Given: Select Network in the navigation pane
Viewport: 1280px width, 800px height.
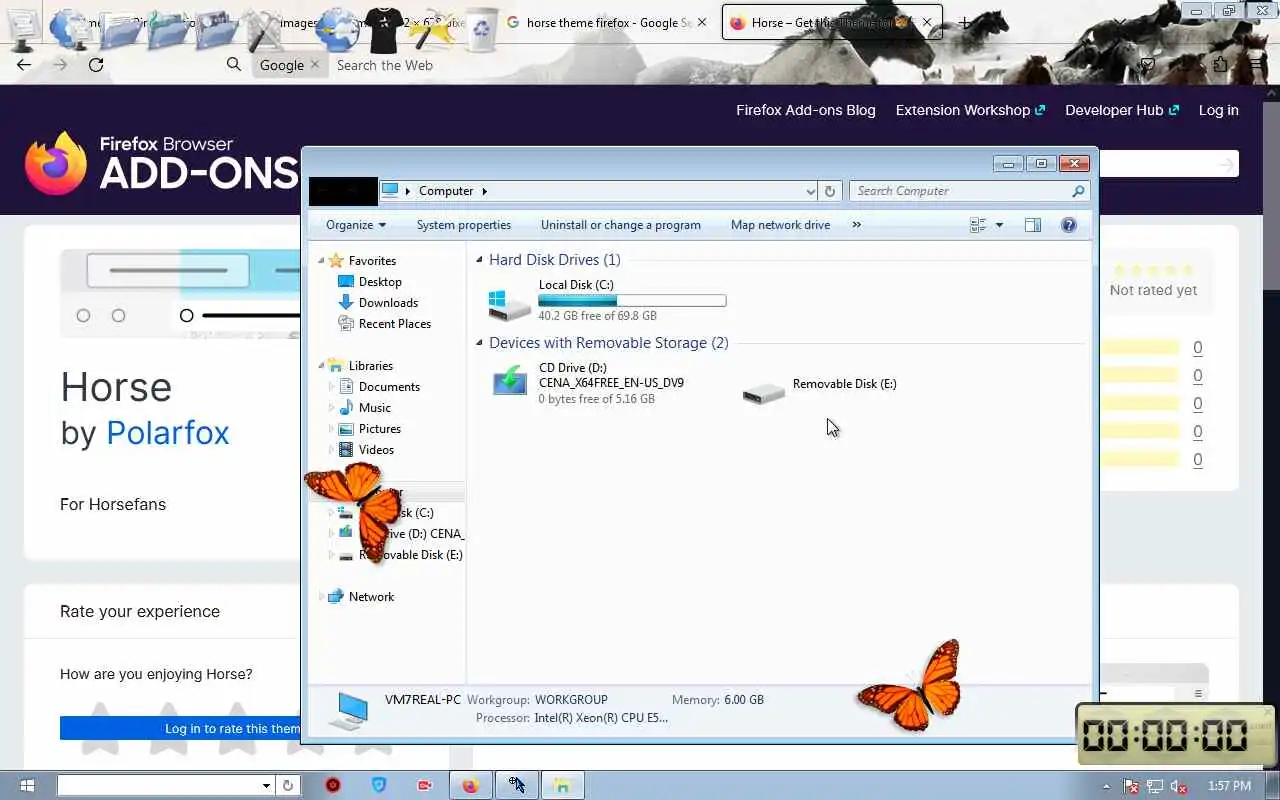Looking at the screenshot, I should [371, 597].
